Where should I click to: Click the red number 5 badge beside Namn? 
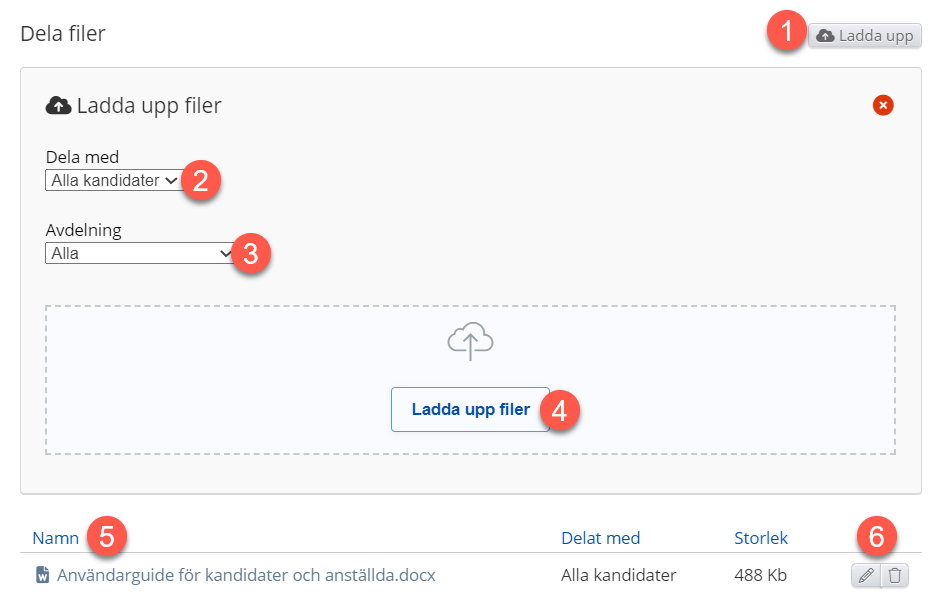pyautogui.click(x=106, y=537)
